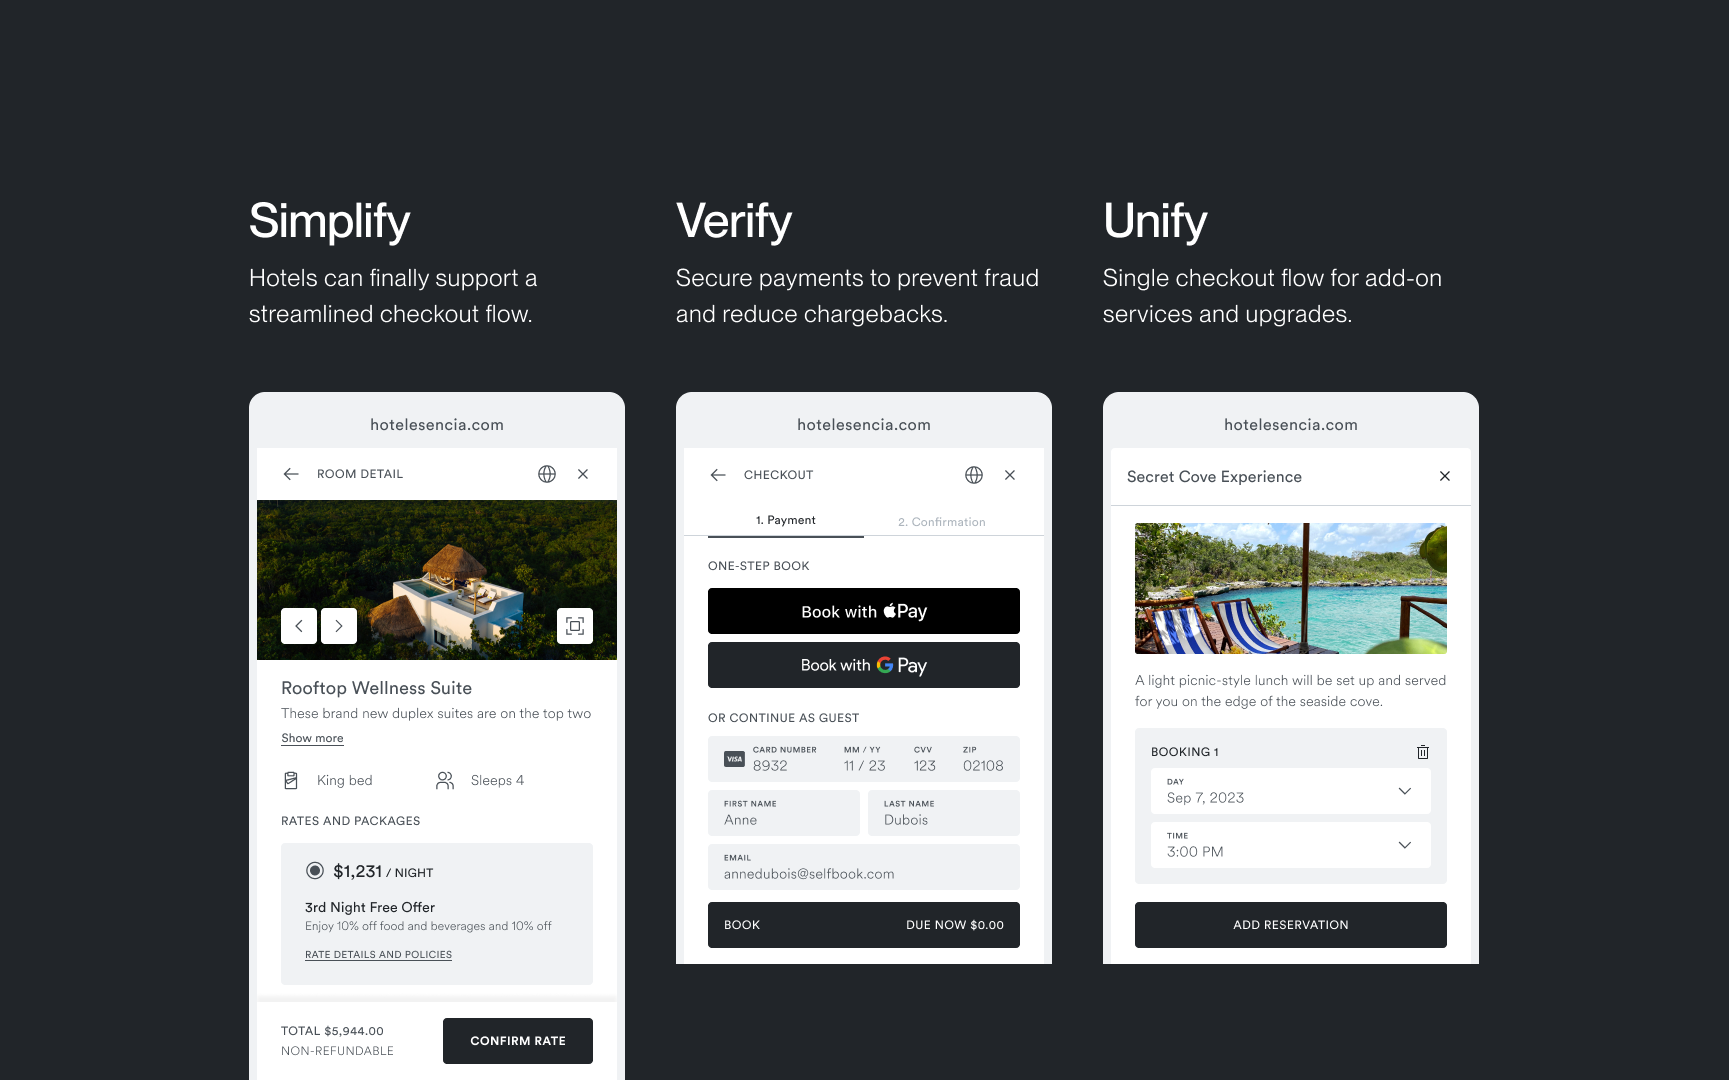Screen dimensions: 1729x1080
Task: Click the Email input field
Action: (x=864, y=867)
